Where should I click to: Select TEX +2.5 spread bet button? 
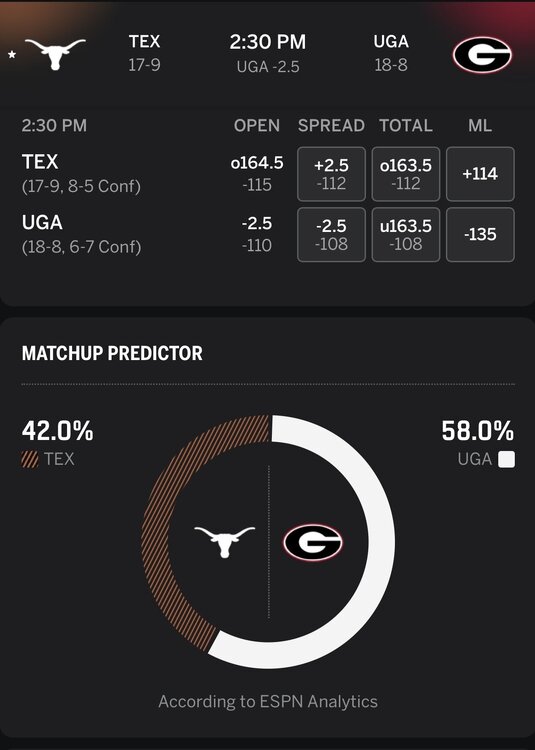point(331,174)
